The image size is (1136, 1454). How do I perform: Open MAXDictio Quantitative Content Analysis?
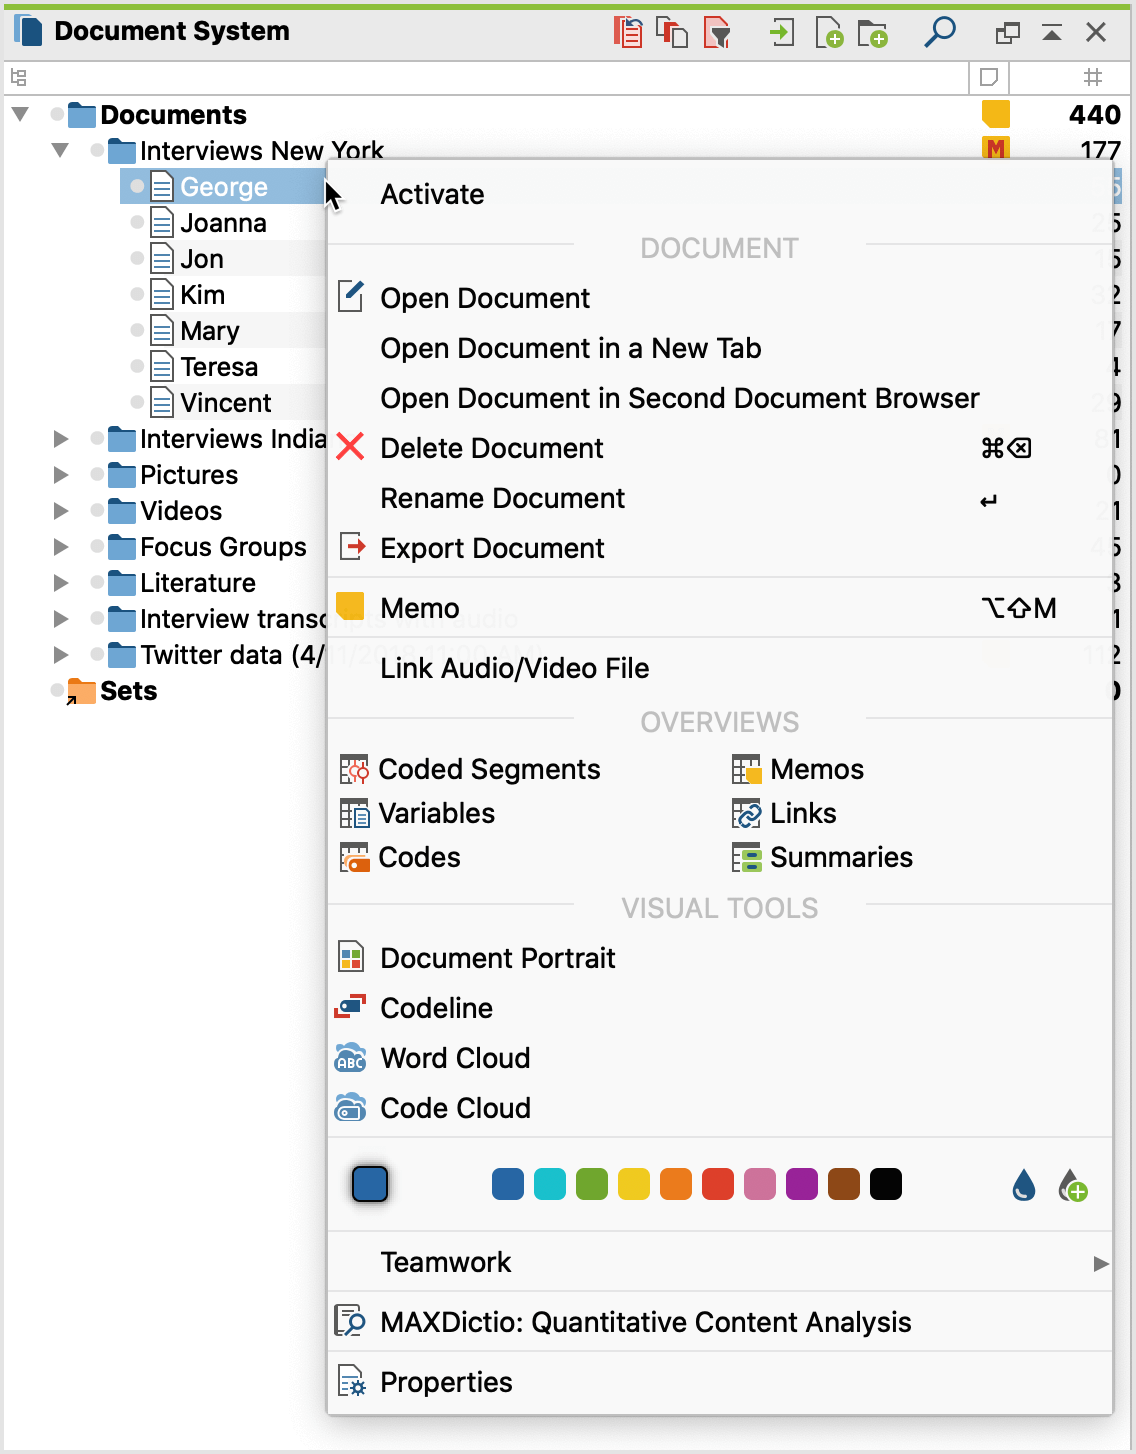pyautogui.click(x=720, y=1322)
